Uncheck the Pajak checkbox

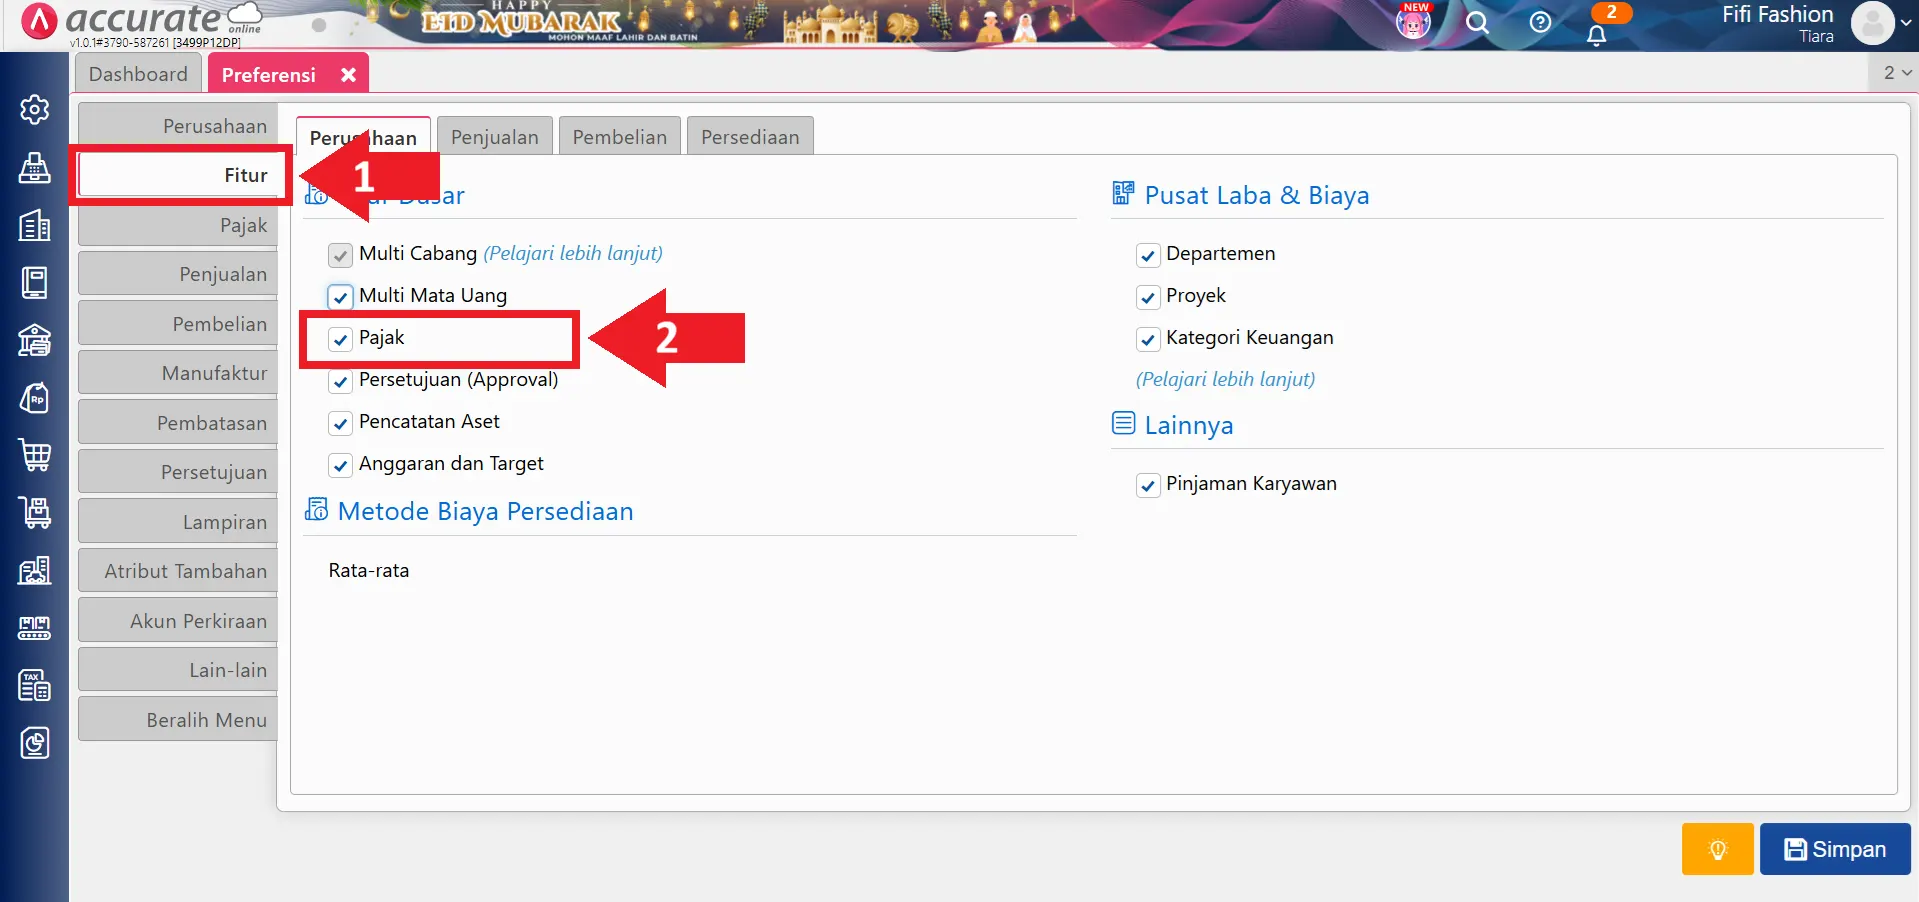341,339
